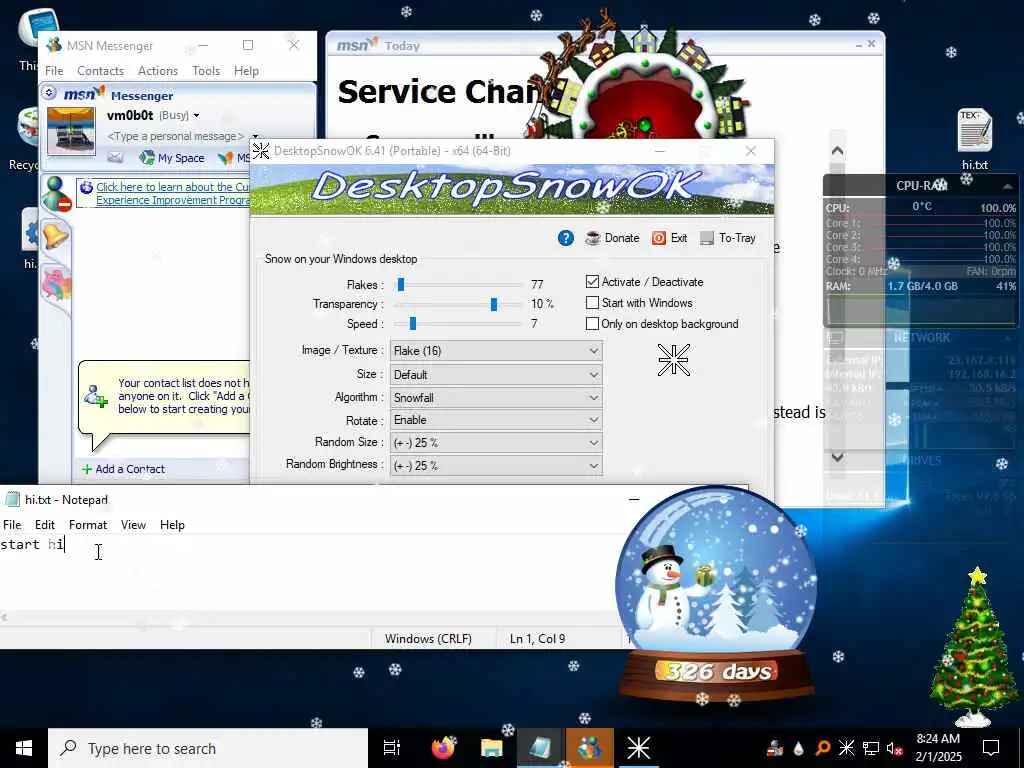Open the Size dropdown
Image resolution: width=1024 pixels, height=768 pixels.
click(496, 375)
